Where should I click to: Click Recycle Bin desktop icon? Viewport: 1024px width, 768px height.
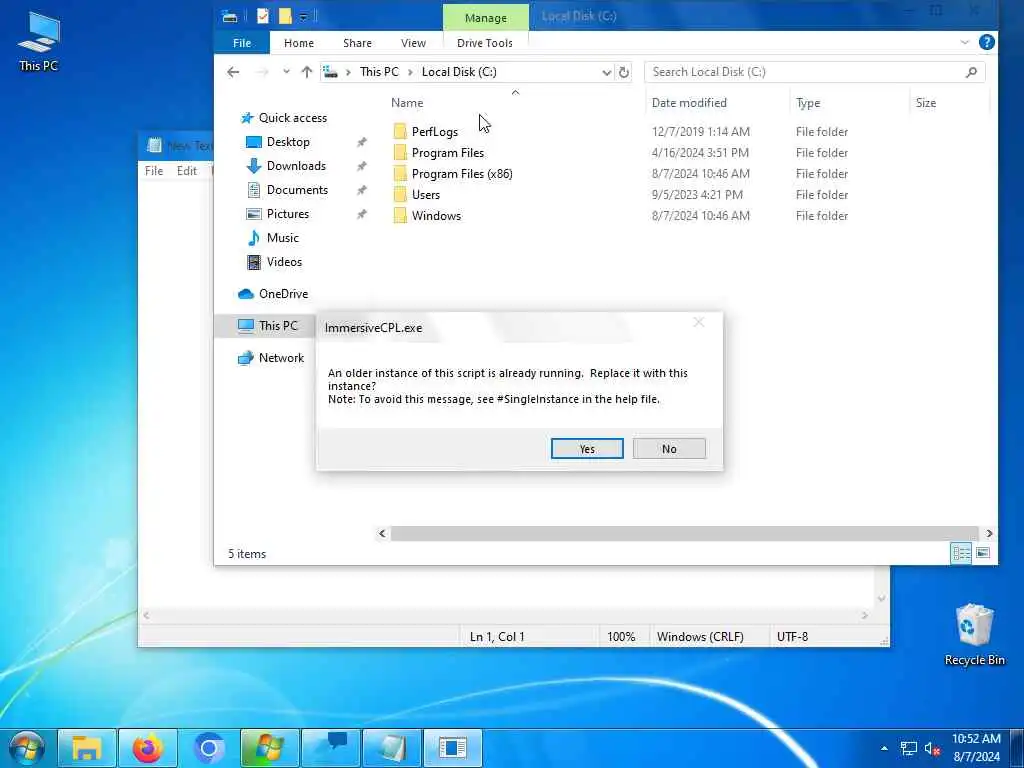tap(974, 635)
